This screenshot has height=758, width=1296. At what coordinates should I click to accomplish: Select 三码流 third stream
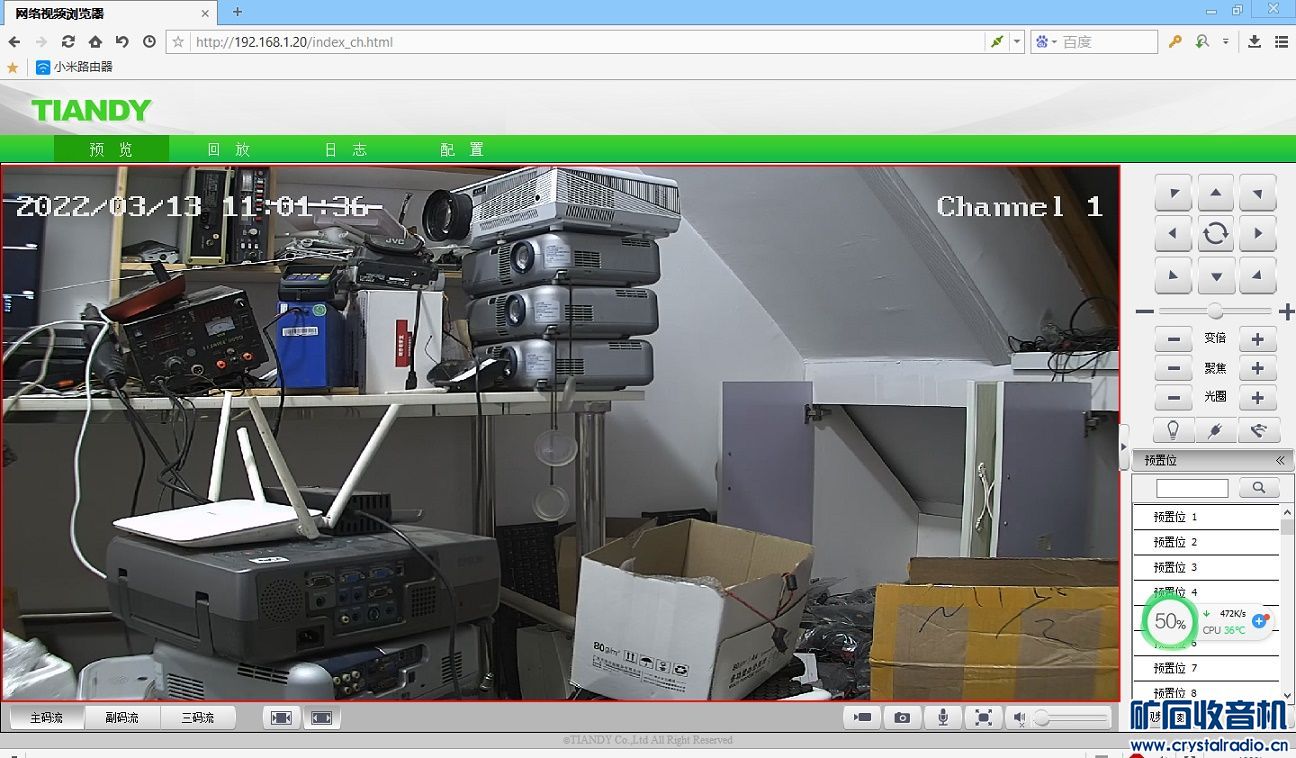coord(198,717)
